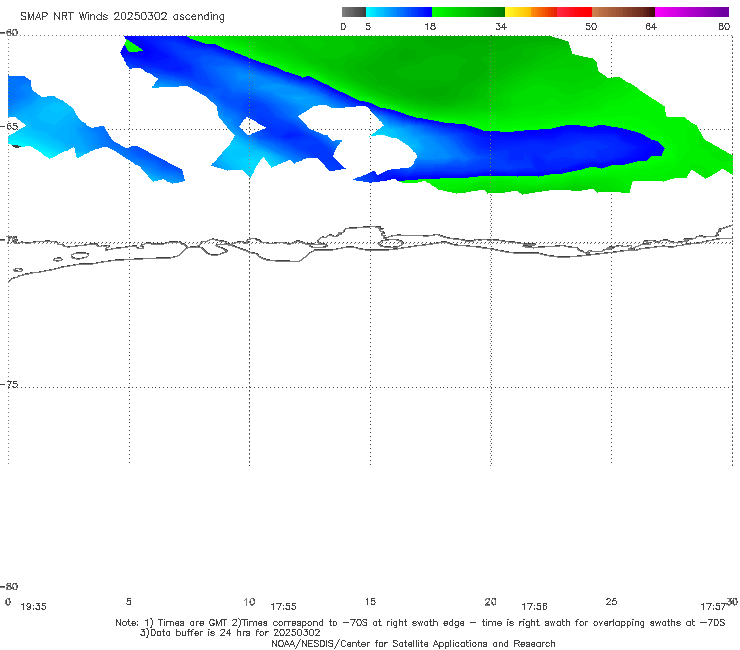
Task: Click the gray segment of the color bar
Action: 353,12
